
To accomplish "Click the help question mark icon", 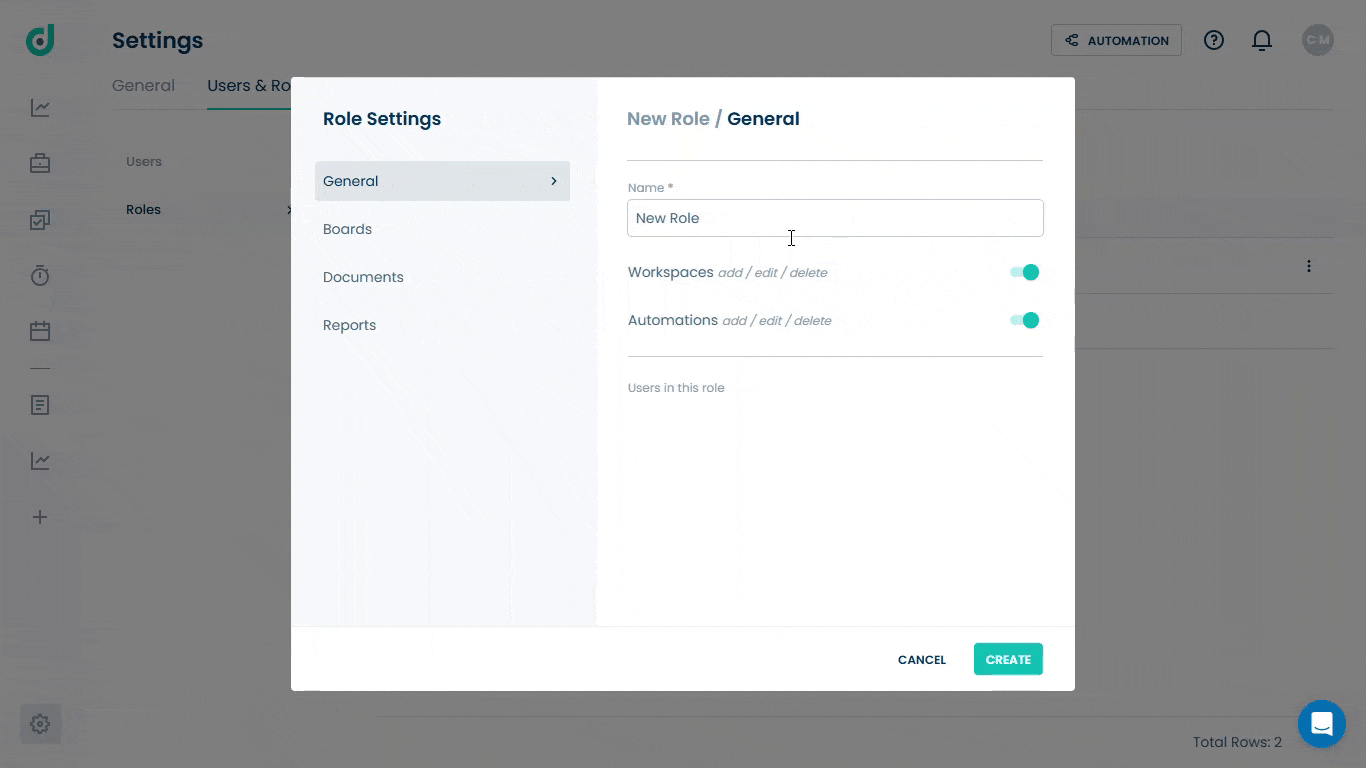I will pyautogui.click(x=1214, y=40).
